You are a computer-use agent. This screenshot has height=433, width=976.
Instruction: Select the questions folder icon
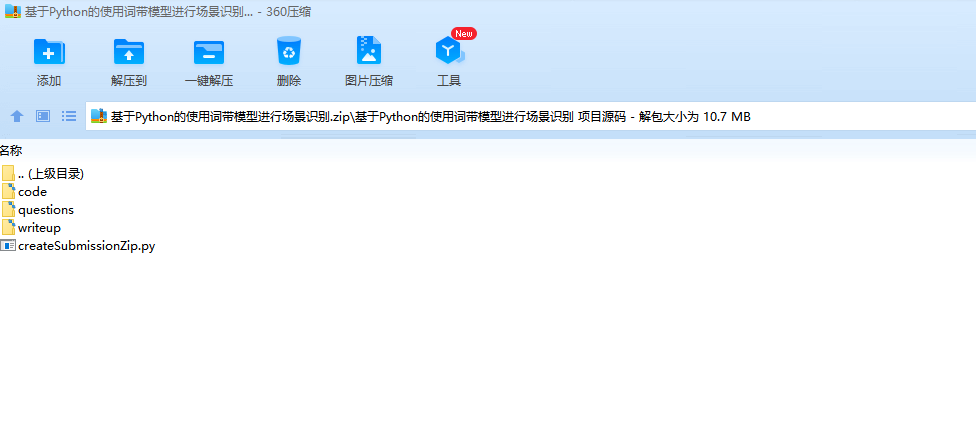tap(8, 210)
